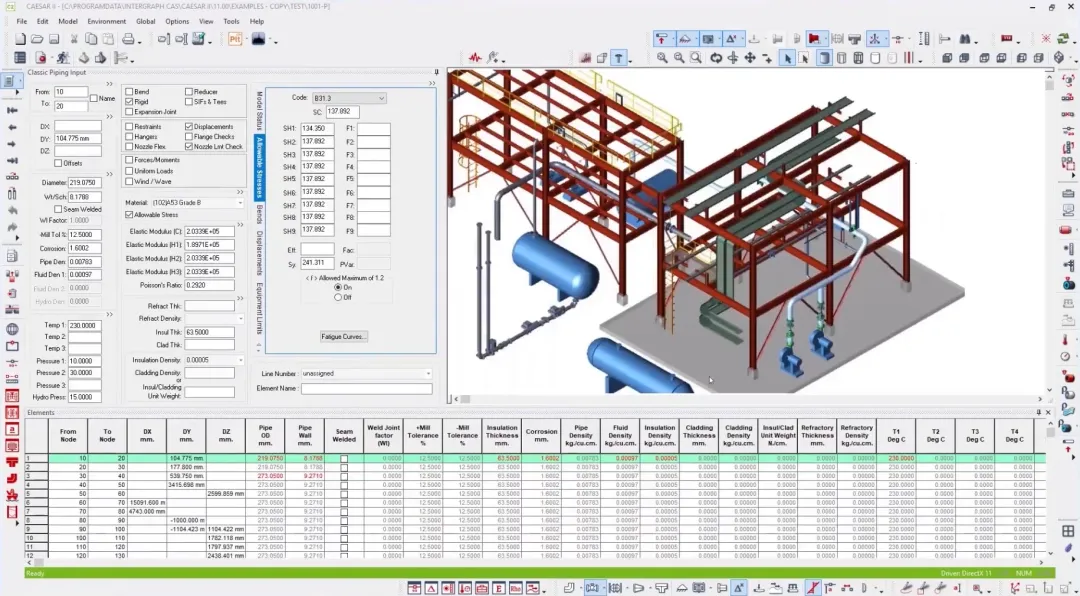Open the Tools menu
The height and width of the screenshot is (596, 1080).
coord(231,21)
